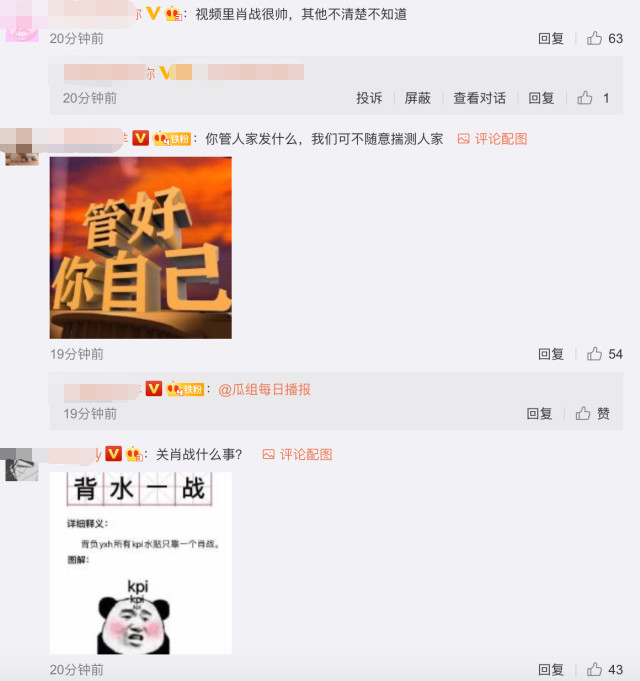The width and height of the screenshot is (640, 681).
Task: Click 投诉 to report the reply
Action: pos(369,98)
